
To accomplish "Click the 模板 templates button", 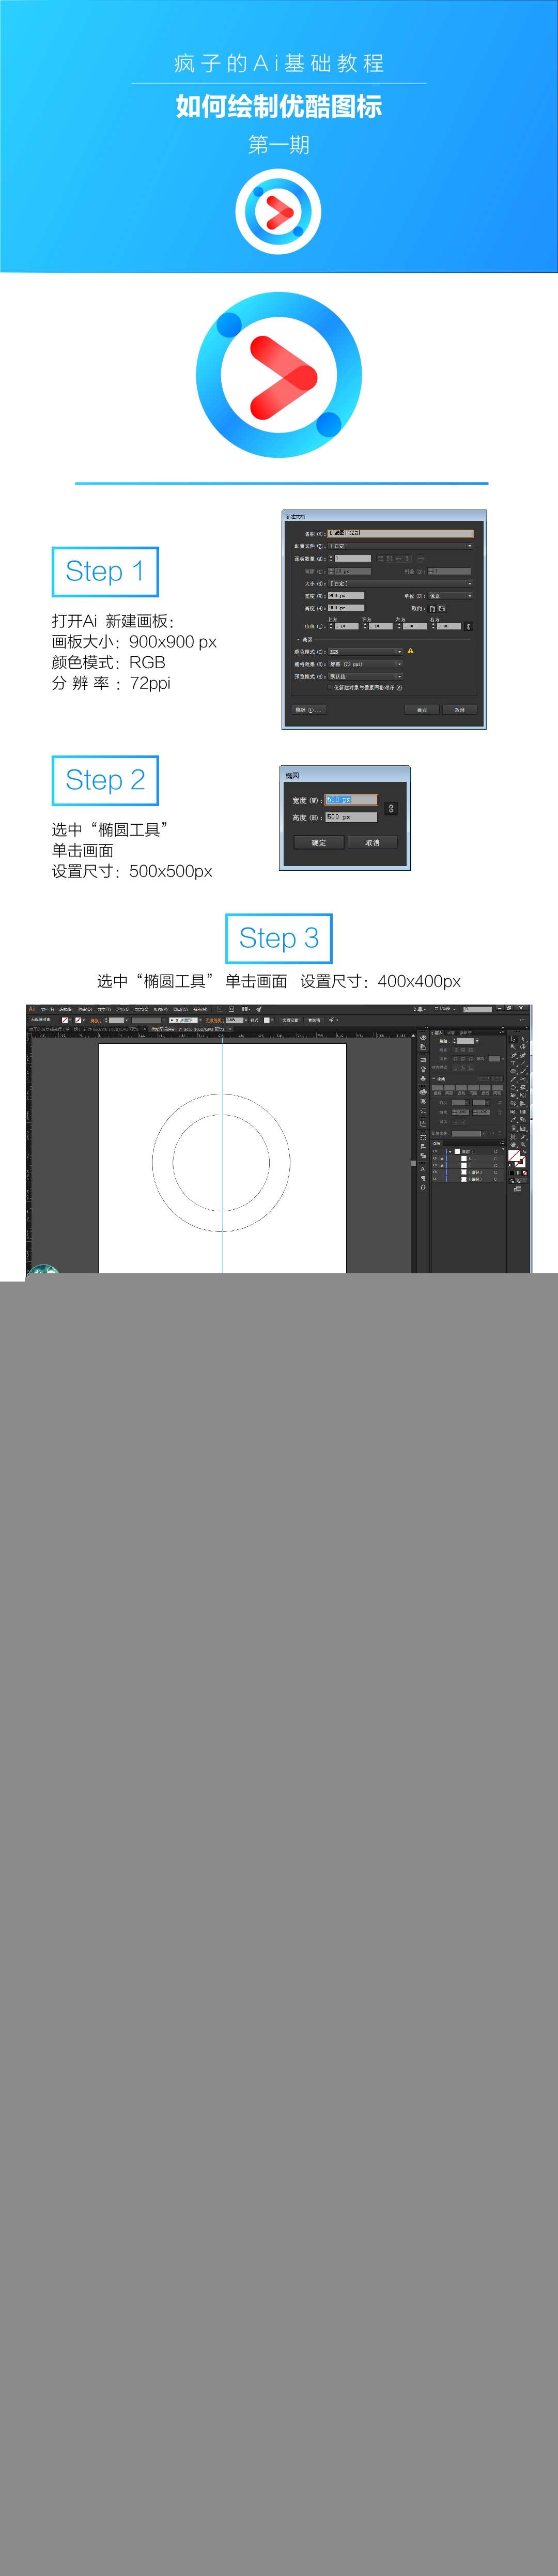I will pos(310,710).
